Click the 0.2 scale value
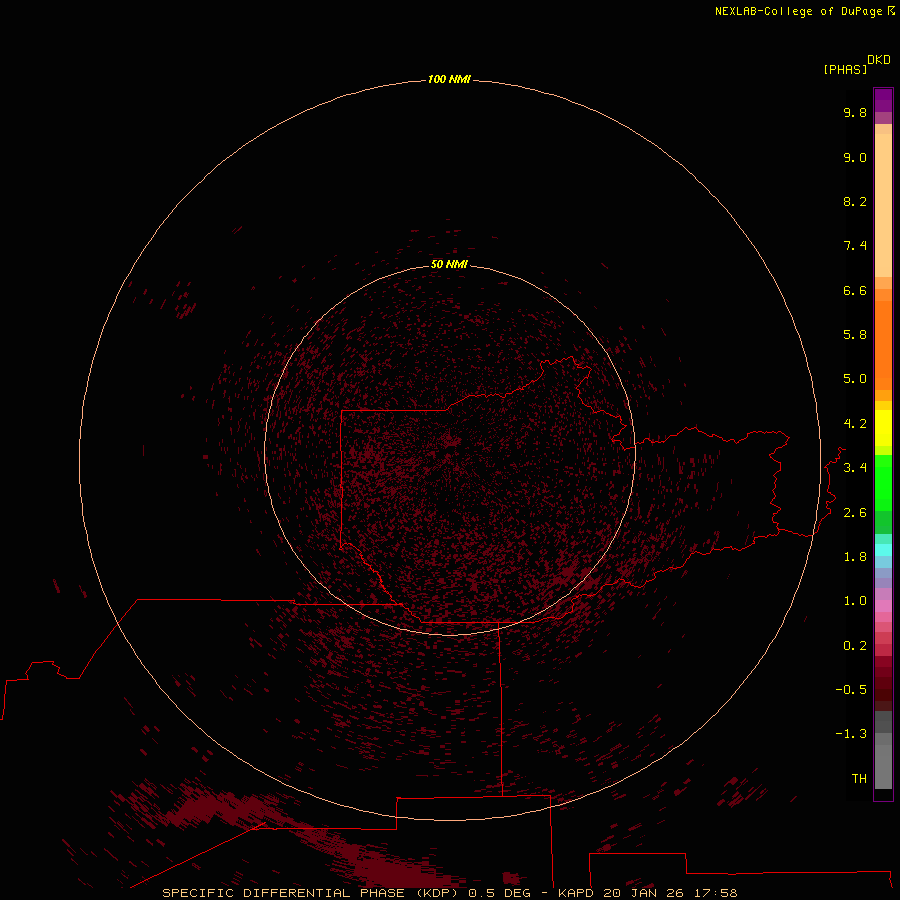Viewport: 900px width, 900px height. 855,646
